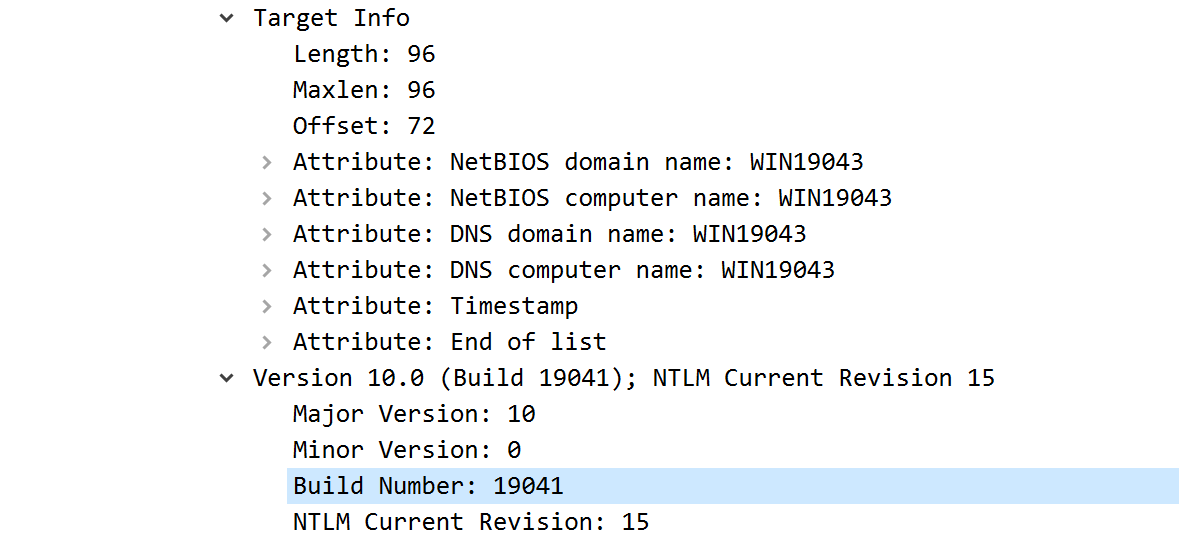Collapse the Version 10.0 tree node
Viewport: 1179px width, 544px height.
coord(228,378)
